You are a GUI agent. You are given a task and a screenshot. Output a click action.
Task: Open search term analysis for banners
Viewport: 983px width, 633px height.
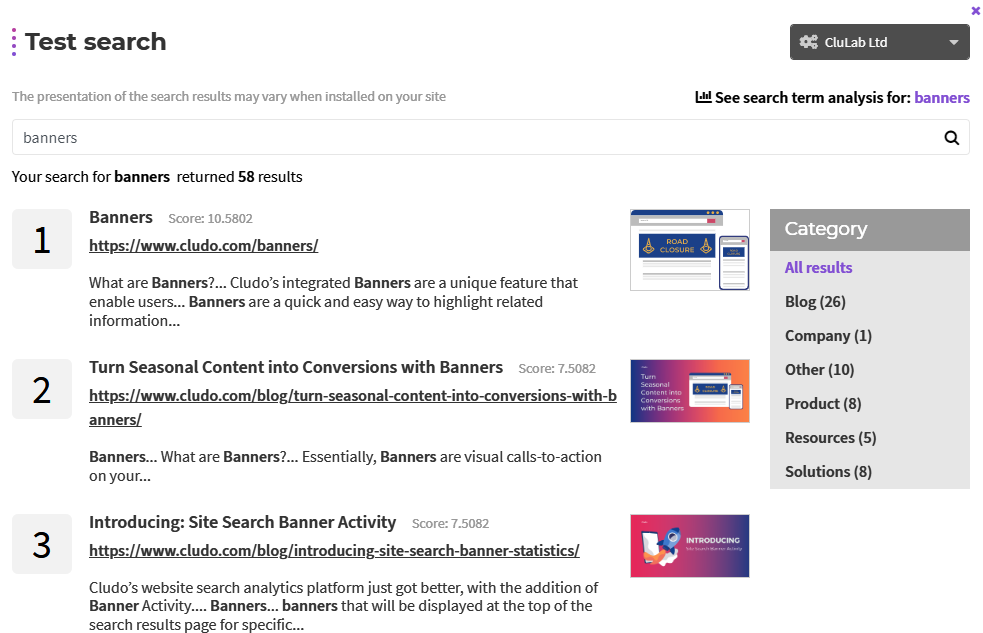coord(942,98)
